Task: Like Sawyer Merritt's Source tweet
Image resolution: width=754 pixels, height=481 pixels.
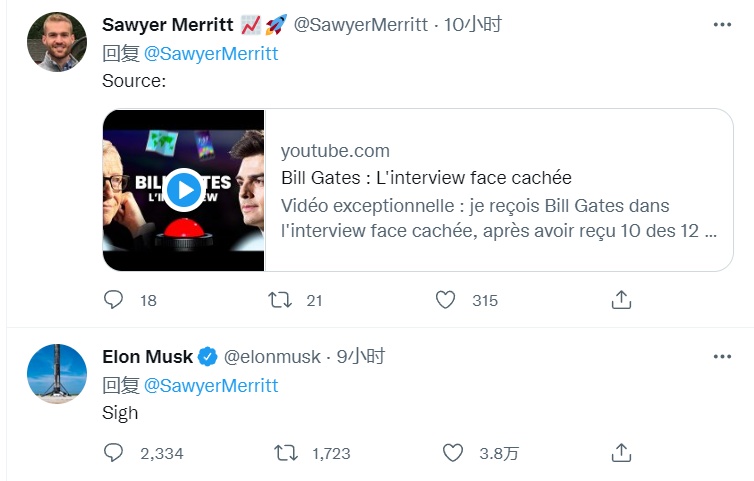Action: click(447, 299)
